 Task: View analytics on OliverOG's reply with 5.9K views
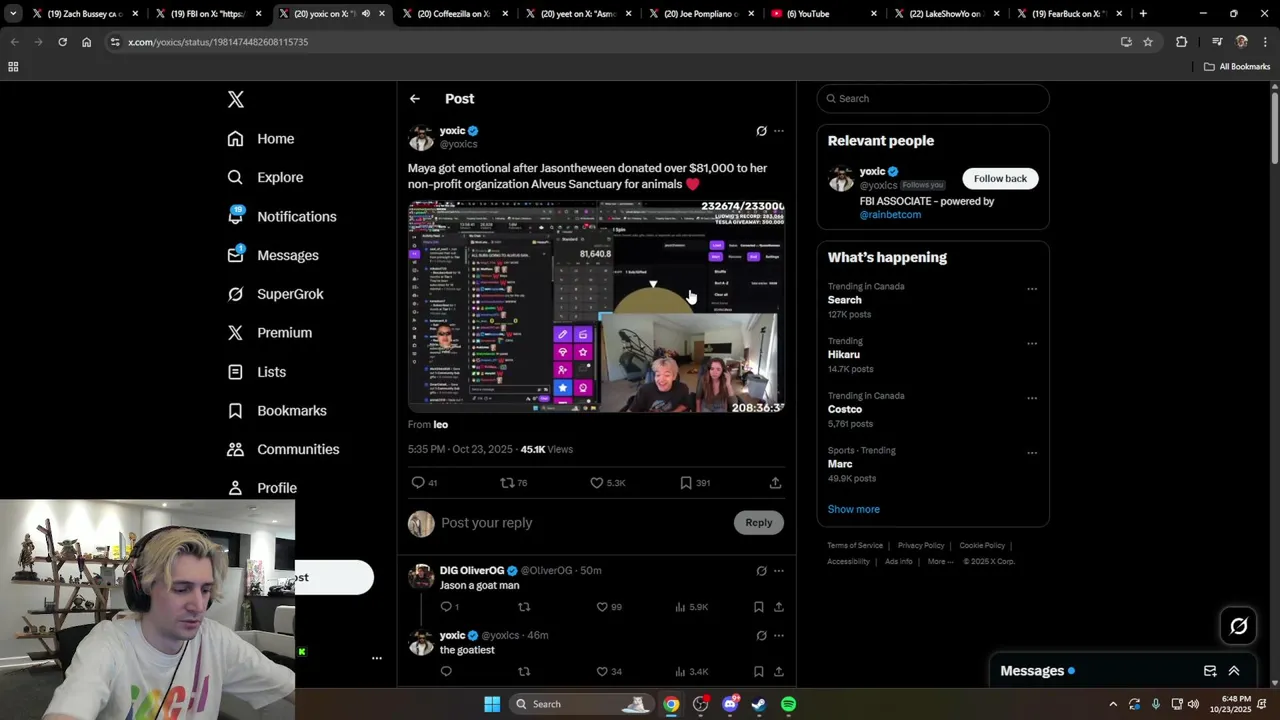pyautogui.click(x=692, y=607)
